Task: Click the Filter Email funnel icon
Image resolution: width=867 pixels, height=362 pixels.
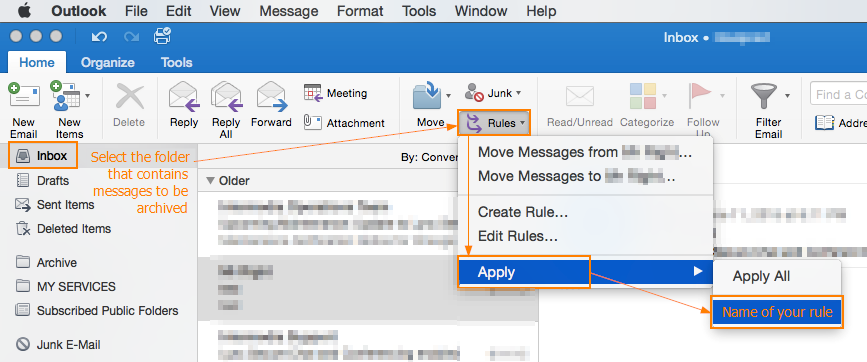Action: click(x=764, y=96)
